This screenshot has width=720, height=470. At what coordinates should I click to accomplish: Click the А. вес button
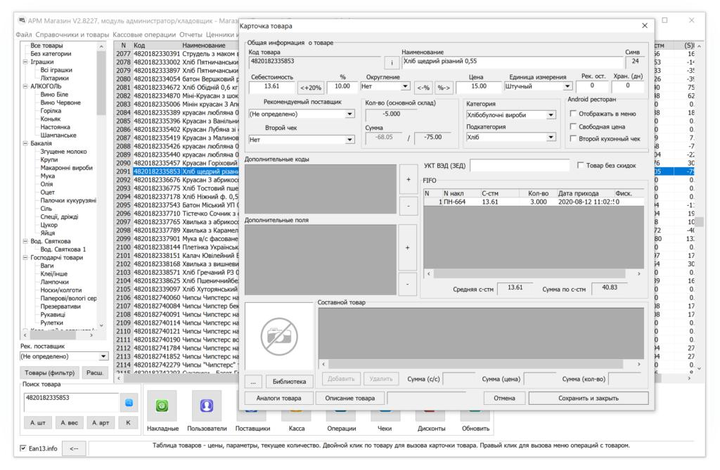(69, 423)
